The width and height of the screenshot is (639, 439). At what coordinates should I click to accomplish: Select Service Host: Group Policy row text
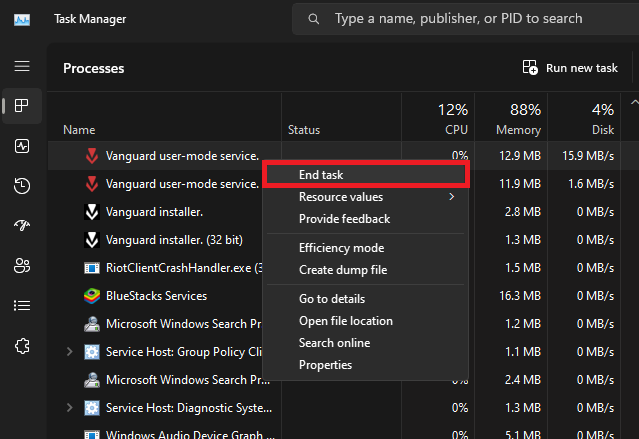[x=184, y=352]
